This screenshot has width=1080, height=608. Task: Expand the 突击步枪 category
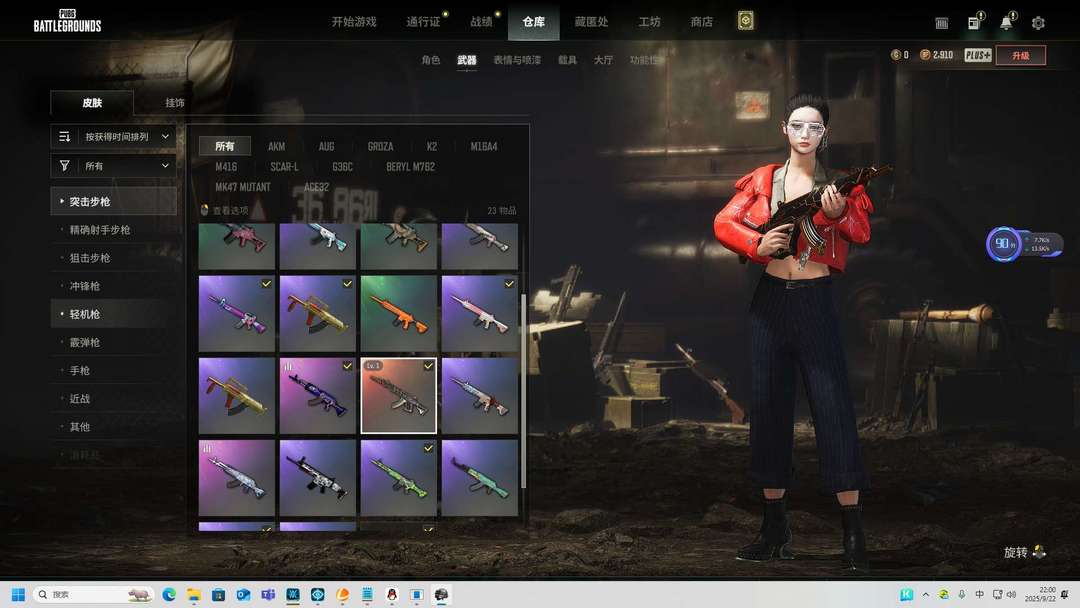coord(114,201)
